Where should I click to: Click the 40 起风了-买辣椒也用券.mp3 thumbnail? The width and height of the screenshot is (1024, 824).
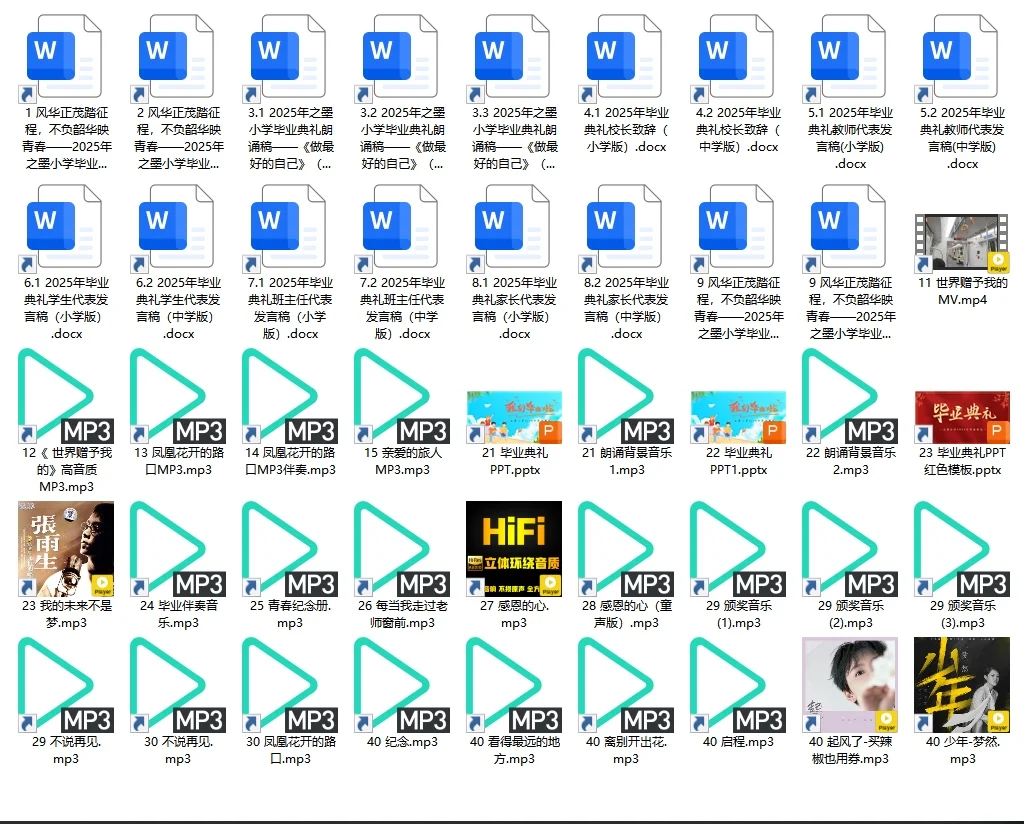click(849, 686)
